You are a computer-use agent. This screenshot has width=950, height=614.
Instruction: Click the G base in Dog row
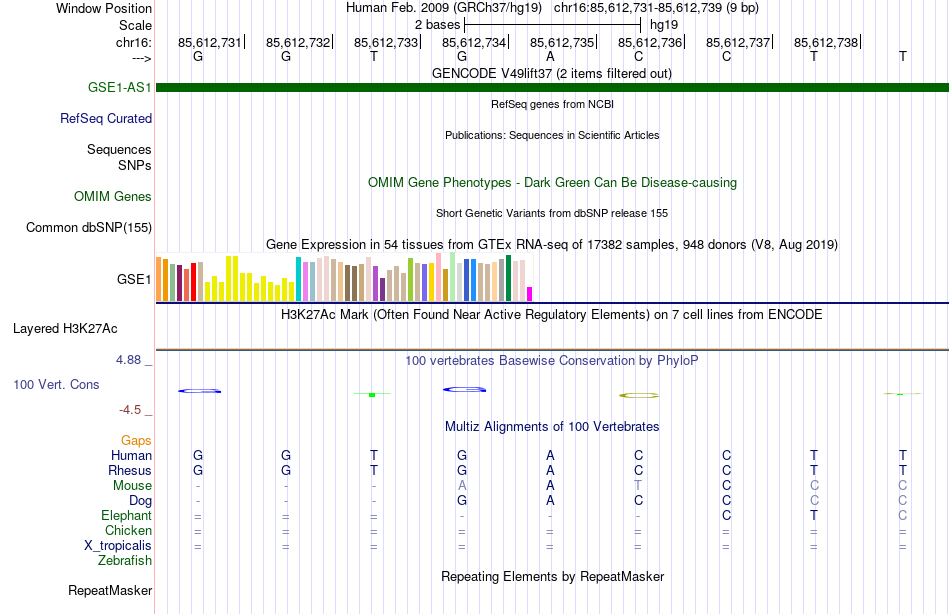pyautogui.click(x=462, y=501)
